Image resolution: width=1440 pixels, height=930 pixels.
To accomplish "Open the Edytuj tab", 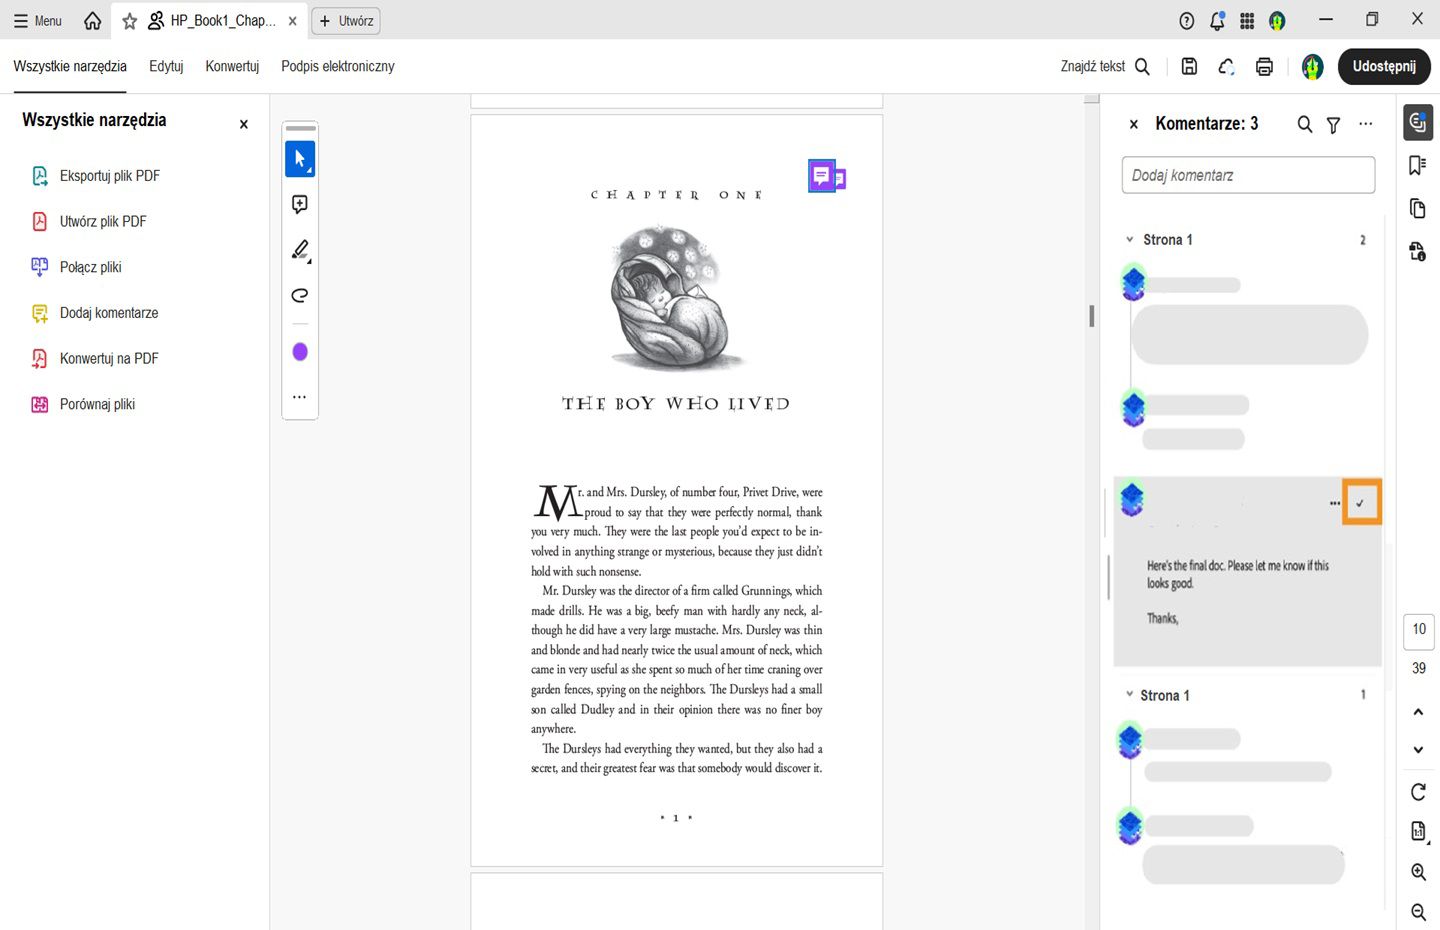I will click(x=166, y=66).
